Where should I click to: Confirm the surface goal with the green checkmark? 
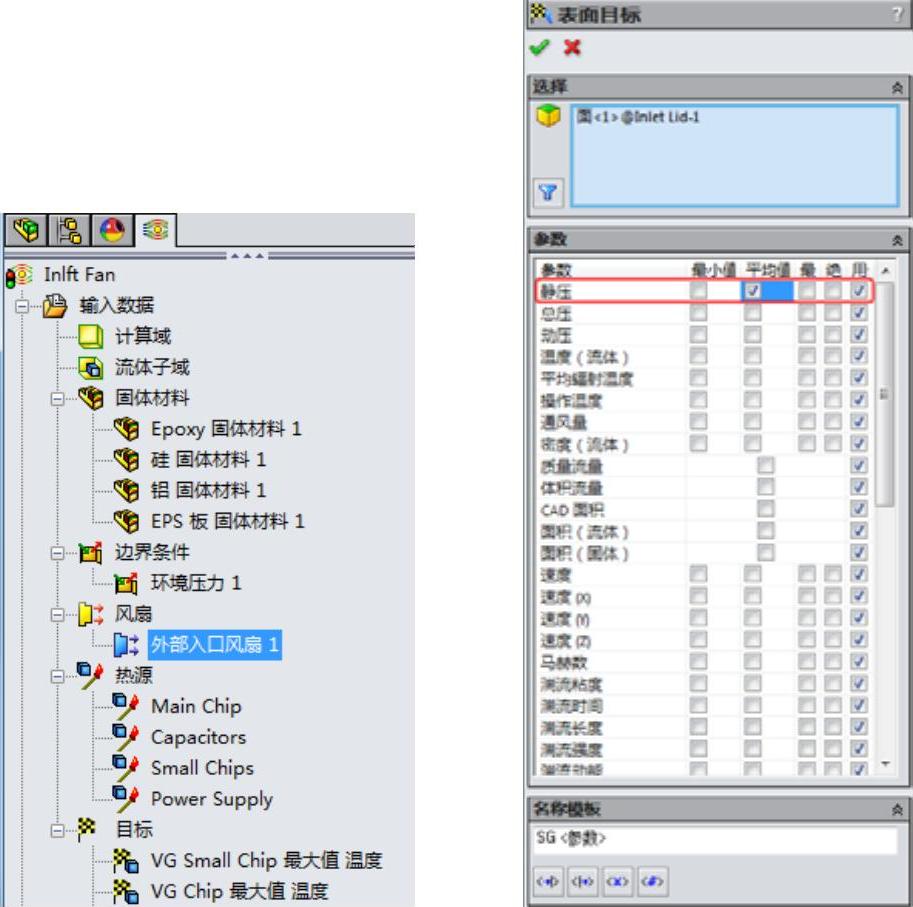pos(539,47)
